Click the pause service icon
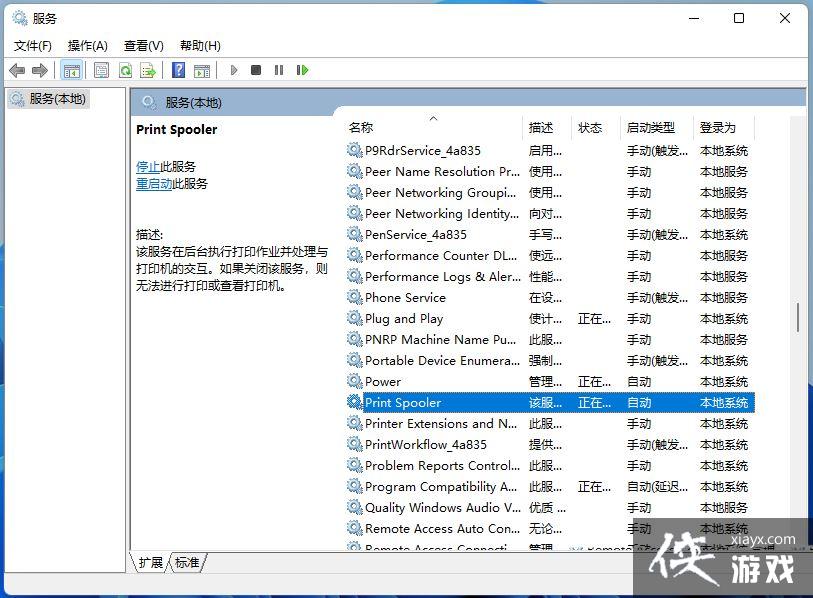 click(x=277, y=70)
